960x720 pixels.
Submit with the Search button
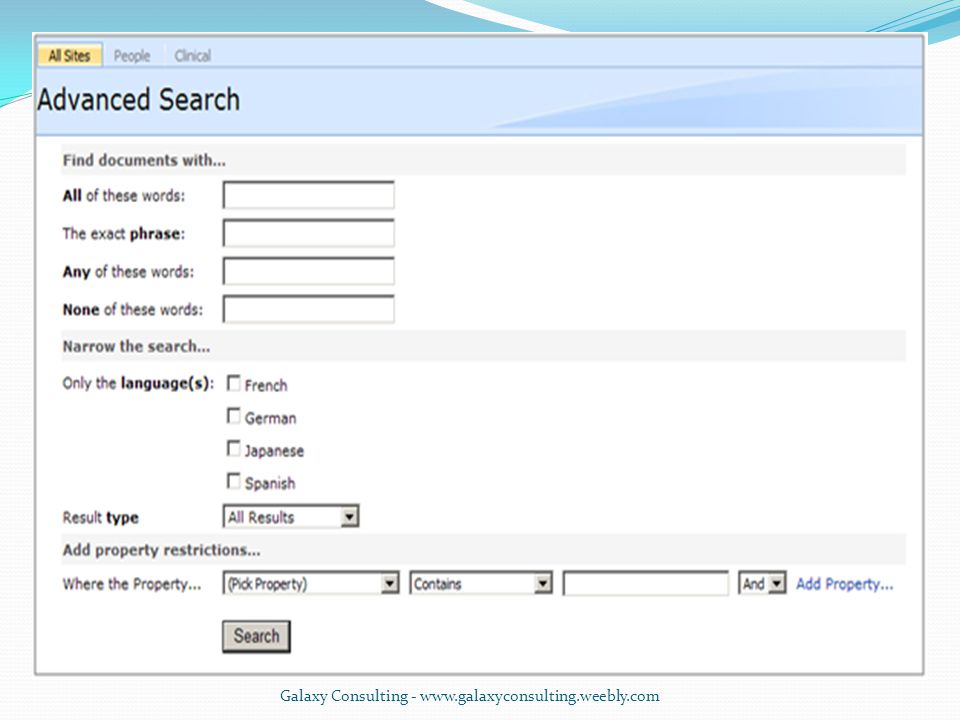[x=256, y=636]
